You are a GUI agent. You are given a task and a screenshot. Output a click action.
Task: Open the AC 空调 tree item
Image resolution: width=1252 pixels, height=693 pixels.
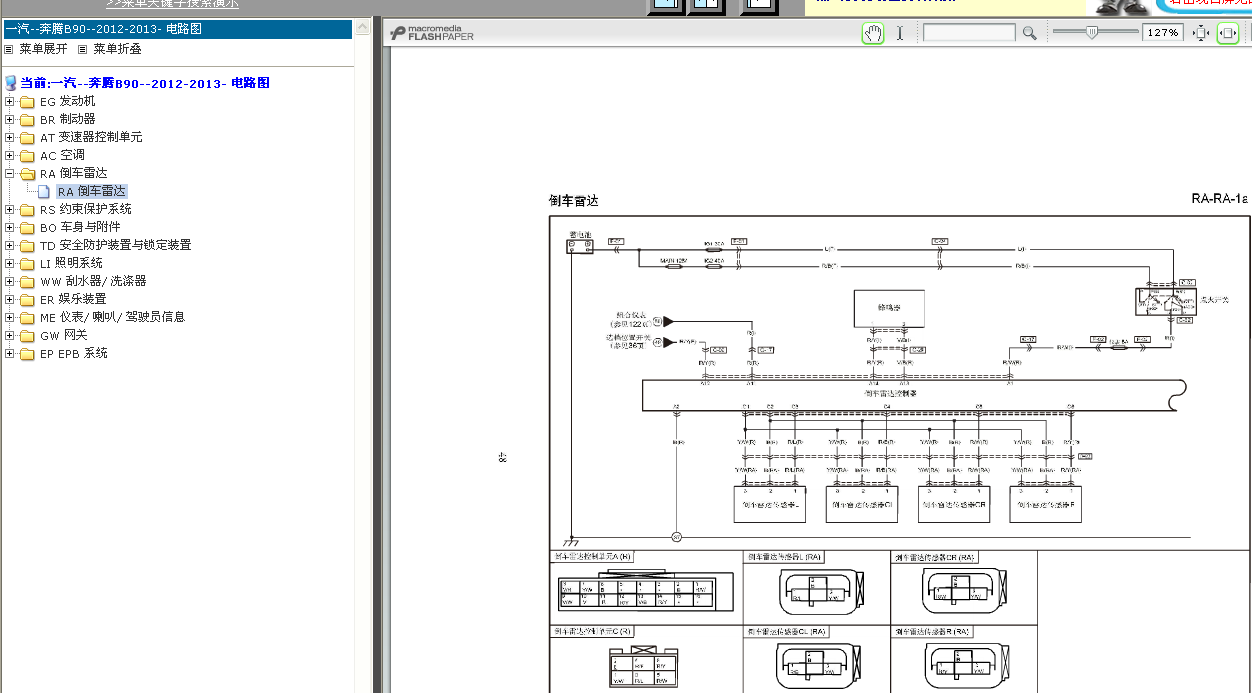coord(62,155)
